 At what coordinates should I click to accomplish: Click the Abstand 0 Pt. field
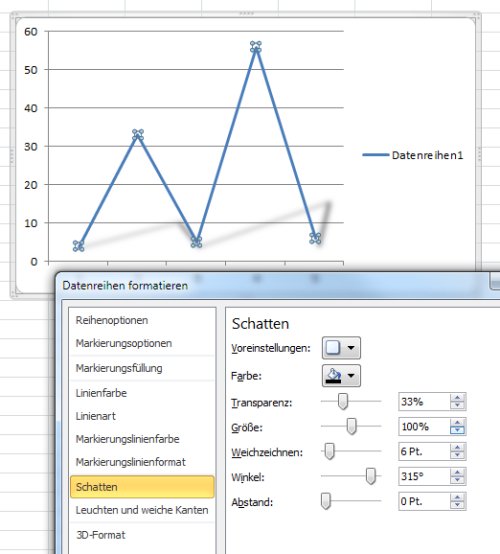click(424, 501)
